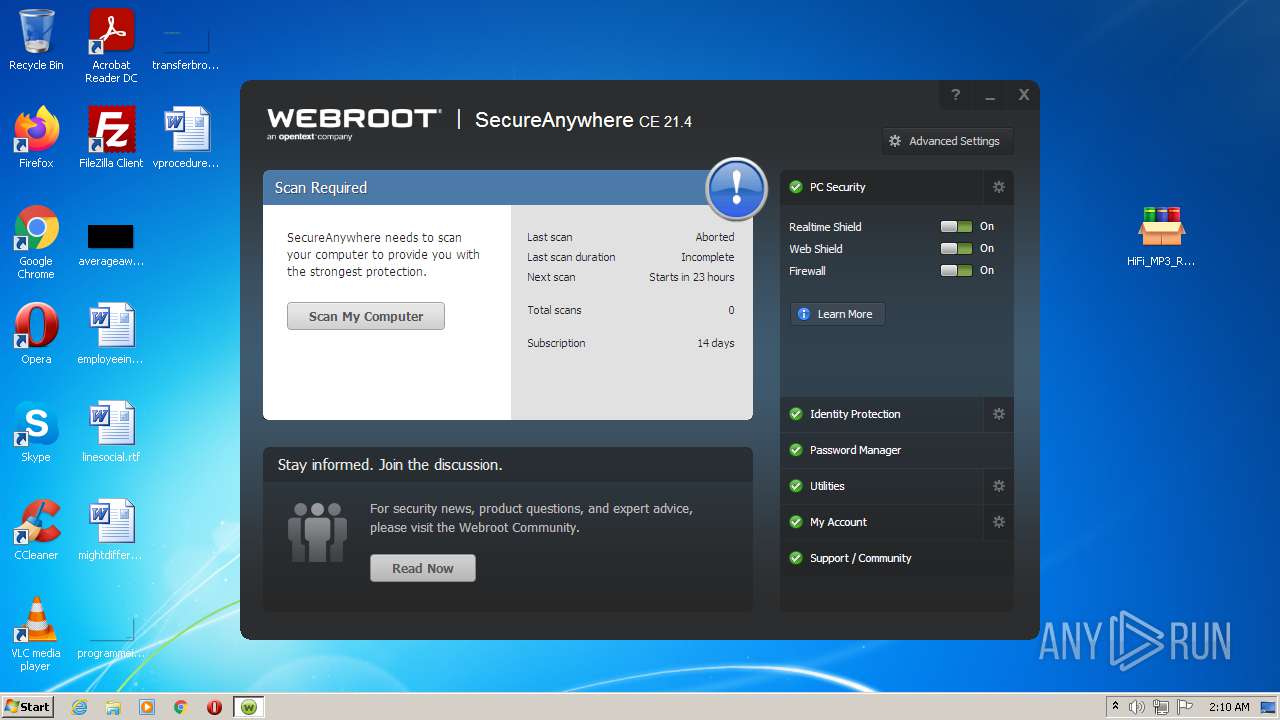
Task: Click the Learn More button
Action: (x=838, y=314)
